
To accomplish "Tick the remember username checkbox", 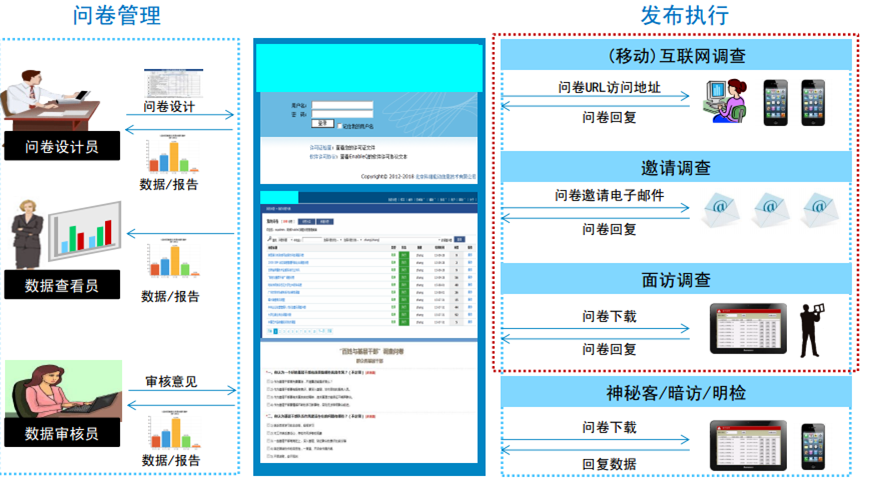I will click(339, 126).
